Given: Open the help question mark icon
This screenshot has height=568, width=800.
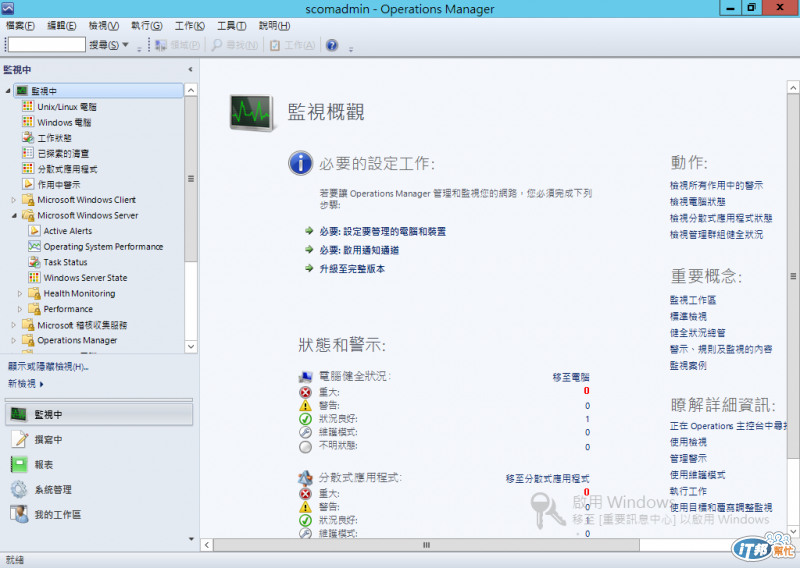Looking at the screenshot, I should click(x=332, y=45).
